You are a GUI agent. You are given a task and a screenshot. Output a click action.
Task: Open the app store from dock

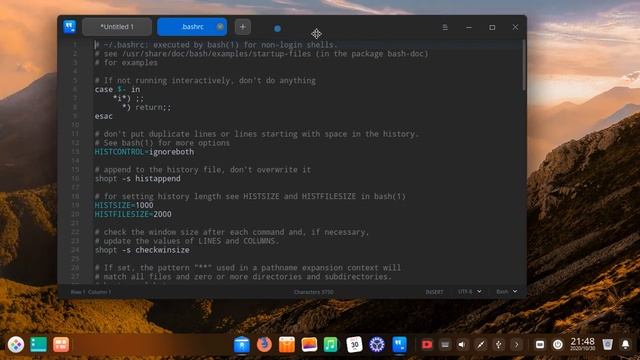coord(287,345)
